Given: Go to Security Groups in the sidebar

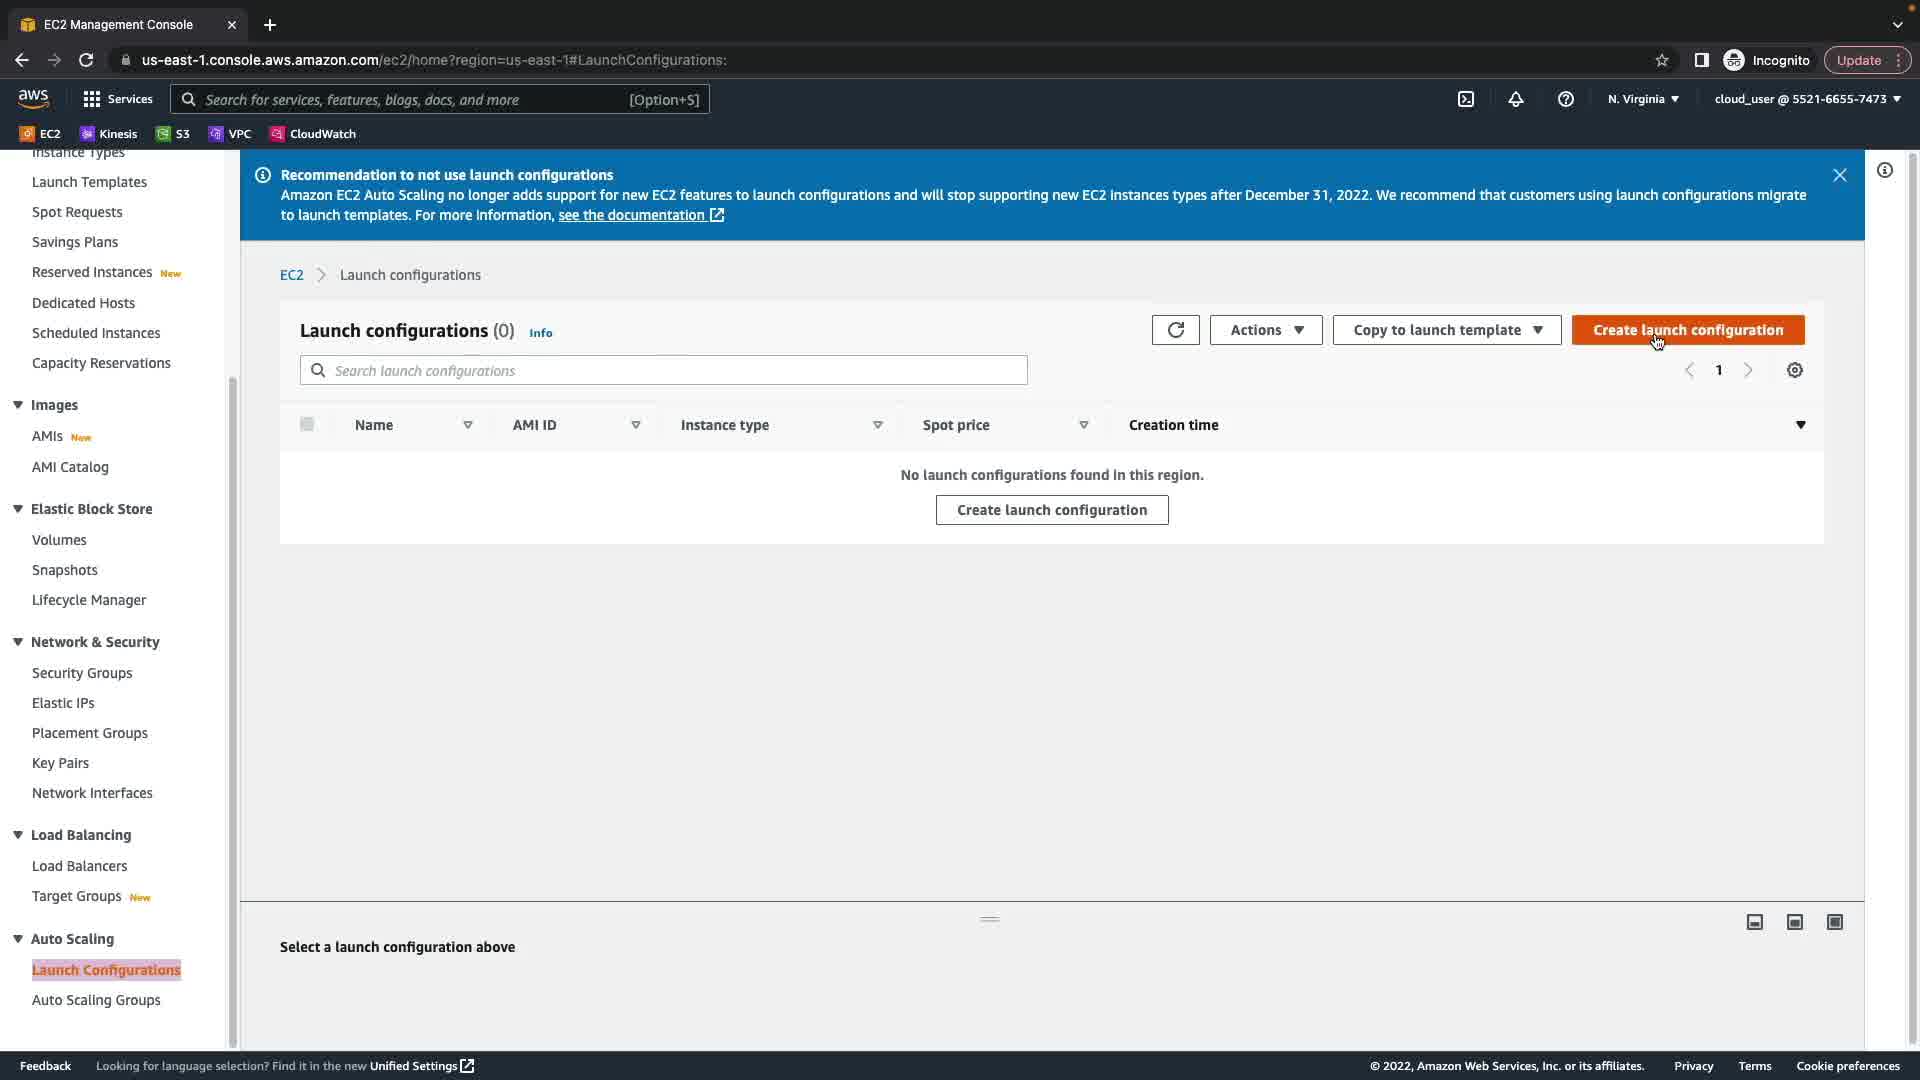Looking at the screenshot, I should [82, 673].
